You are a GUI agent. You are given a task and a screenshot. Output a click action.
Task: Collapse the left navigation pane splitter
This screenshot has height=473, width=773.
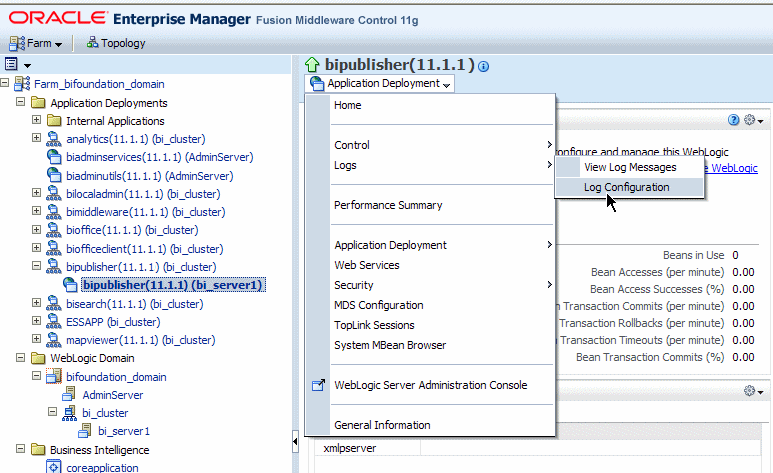tap(295, 441)
